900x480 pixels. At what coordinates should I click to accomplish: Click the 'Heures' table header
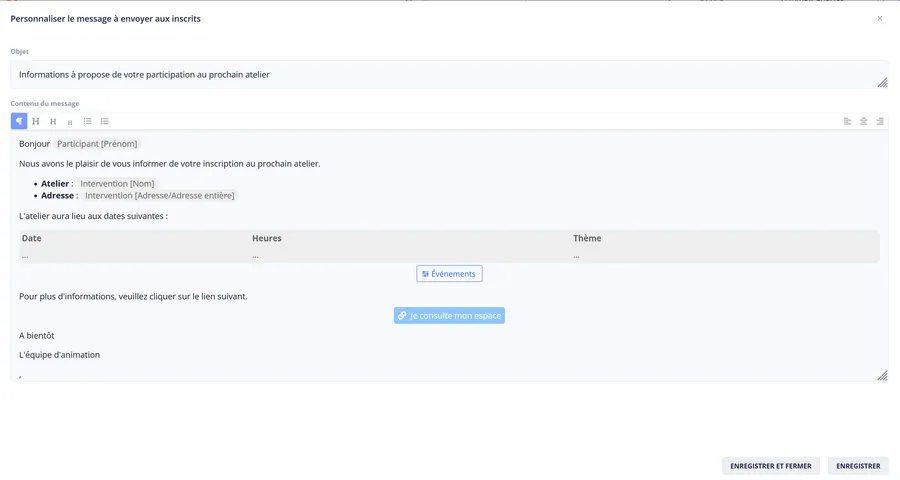click(267, 238)
